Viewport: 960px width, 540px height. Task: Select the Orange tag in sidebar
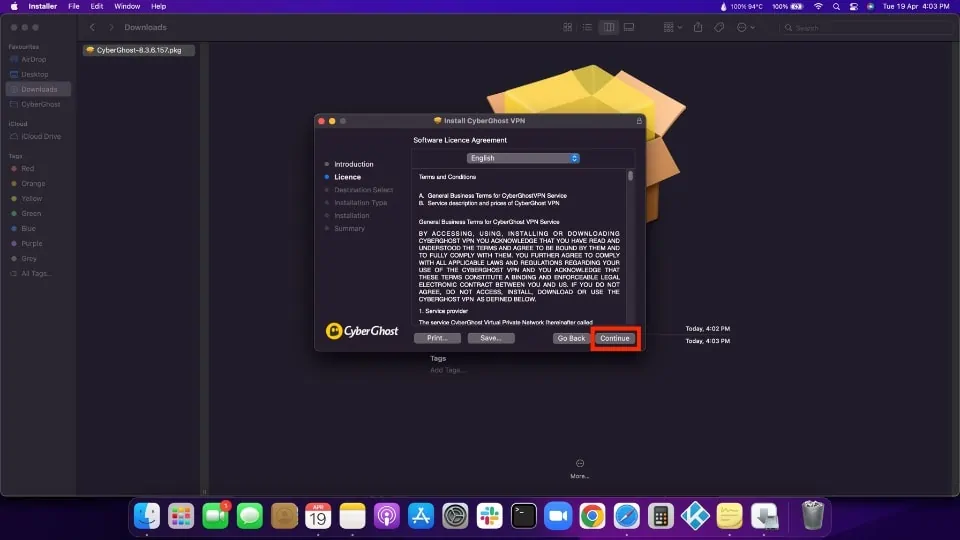point(32,184)
